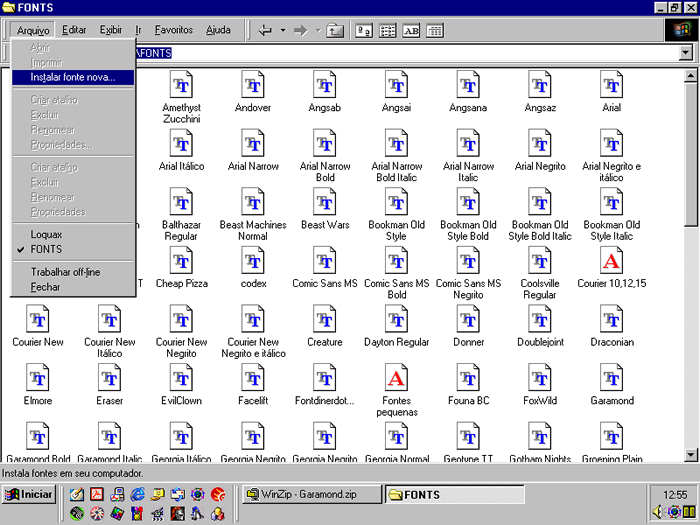Screen dimensions: 700x525
Task: Click Fechar in the Arquivo menu
Action: pos(73,287)
